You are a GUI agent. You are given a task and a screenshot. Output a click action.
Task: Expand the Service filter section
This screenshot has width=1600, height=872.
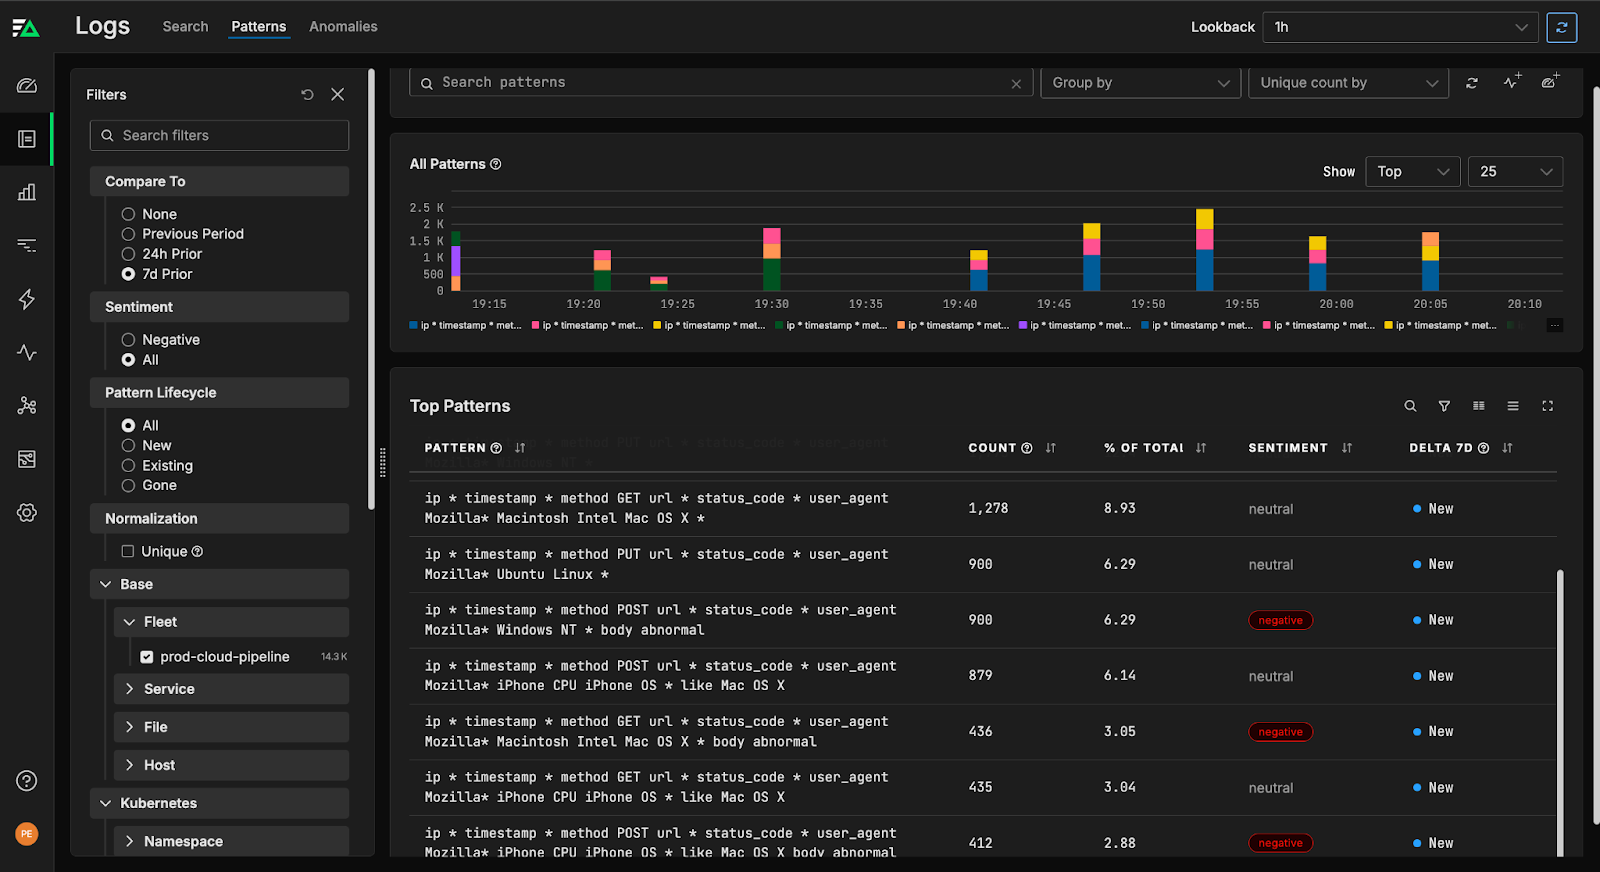[169, 689]
